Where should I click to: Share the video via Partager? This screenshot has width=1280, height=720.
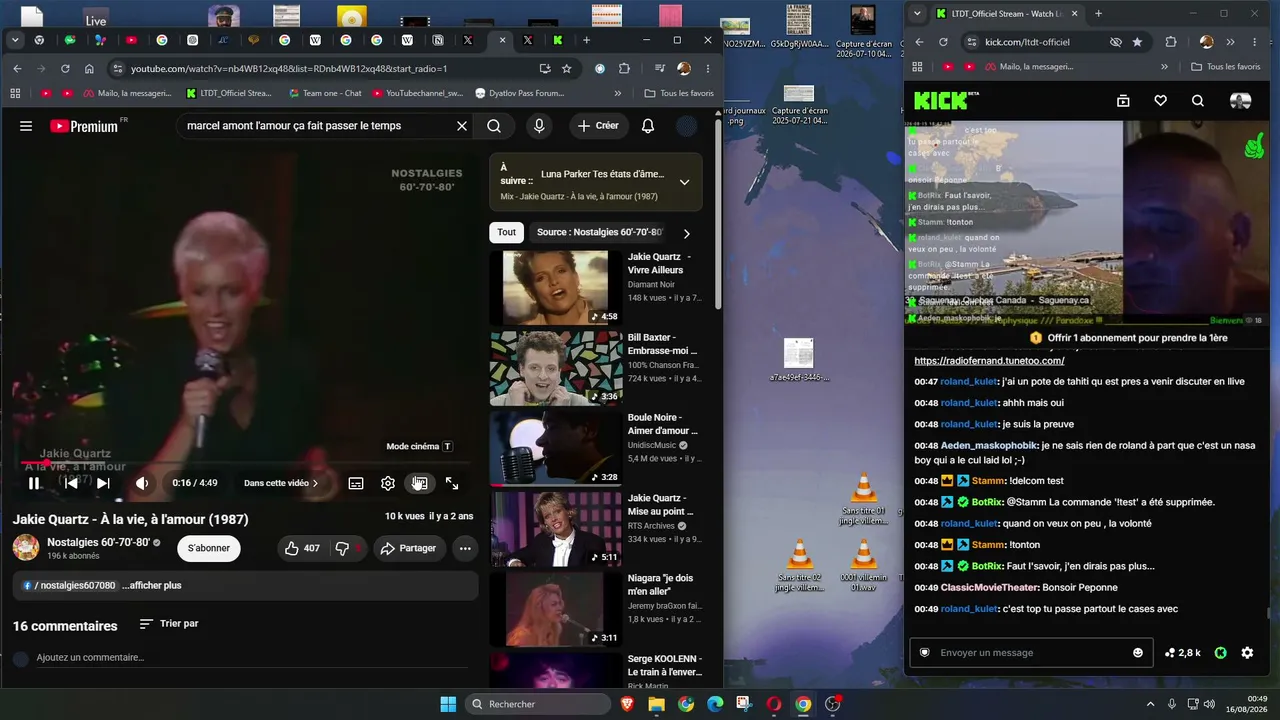coord(408,548)
